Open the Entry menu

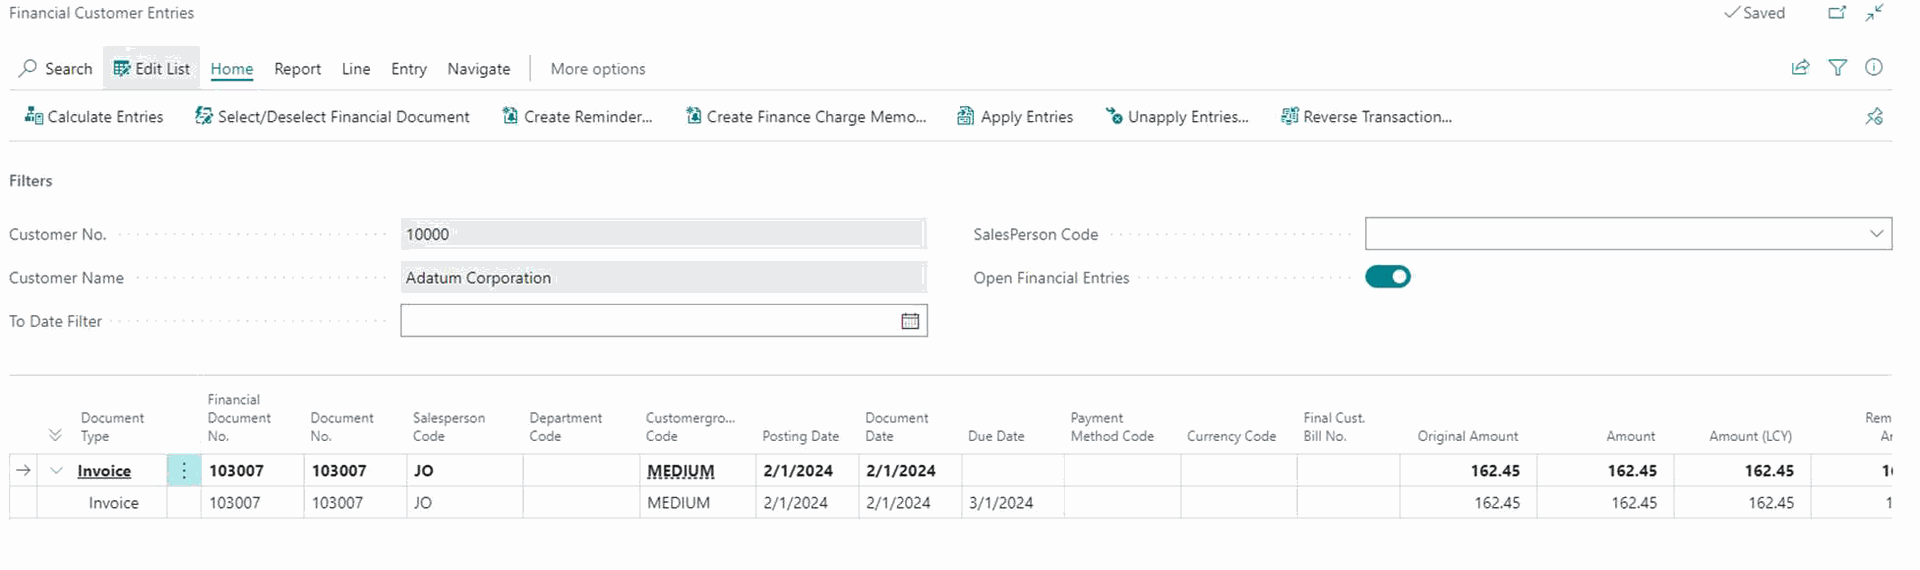[409, 69]
